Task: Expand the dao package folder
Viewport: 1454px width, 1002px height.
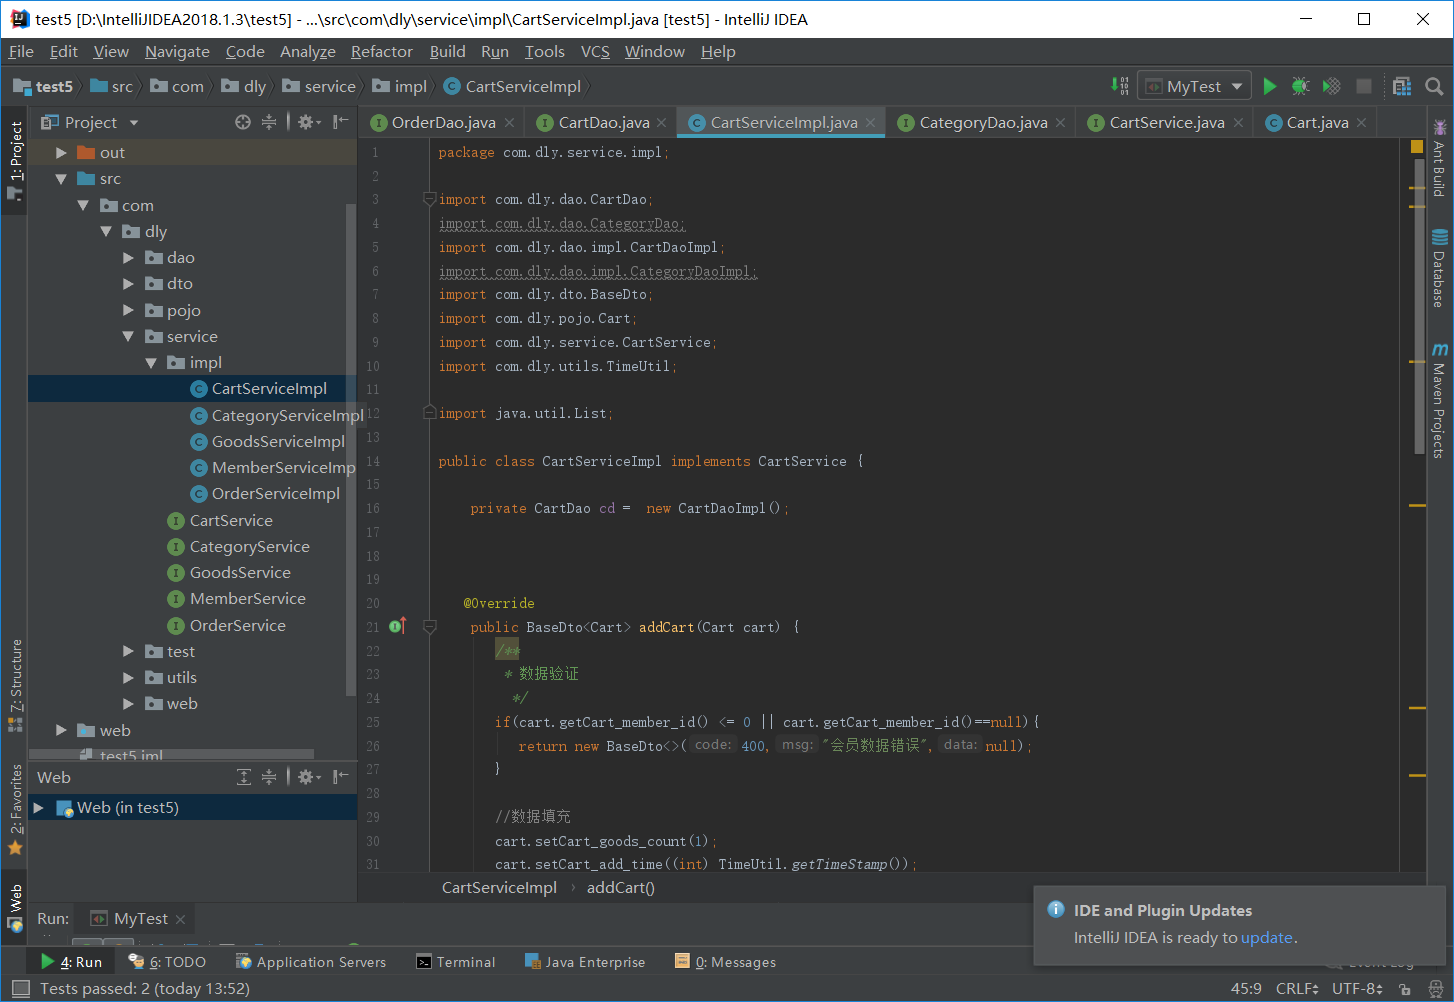Action: pos(127,257)
